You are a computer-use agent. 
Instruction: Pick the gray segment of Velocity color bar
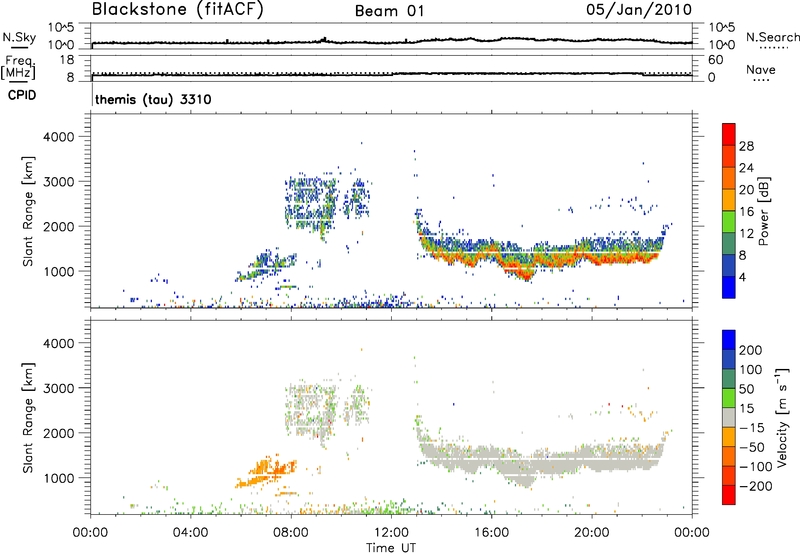tap(729, 417)
